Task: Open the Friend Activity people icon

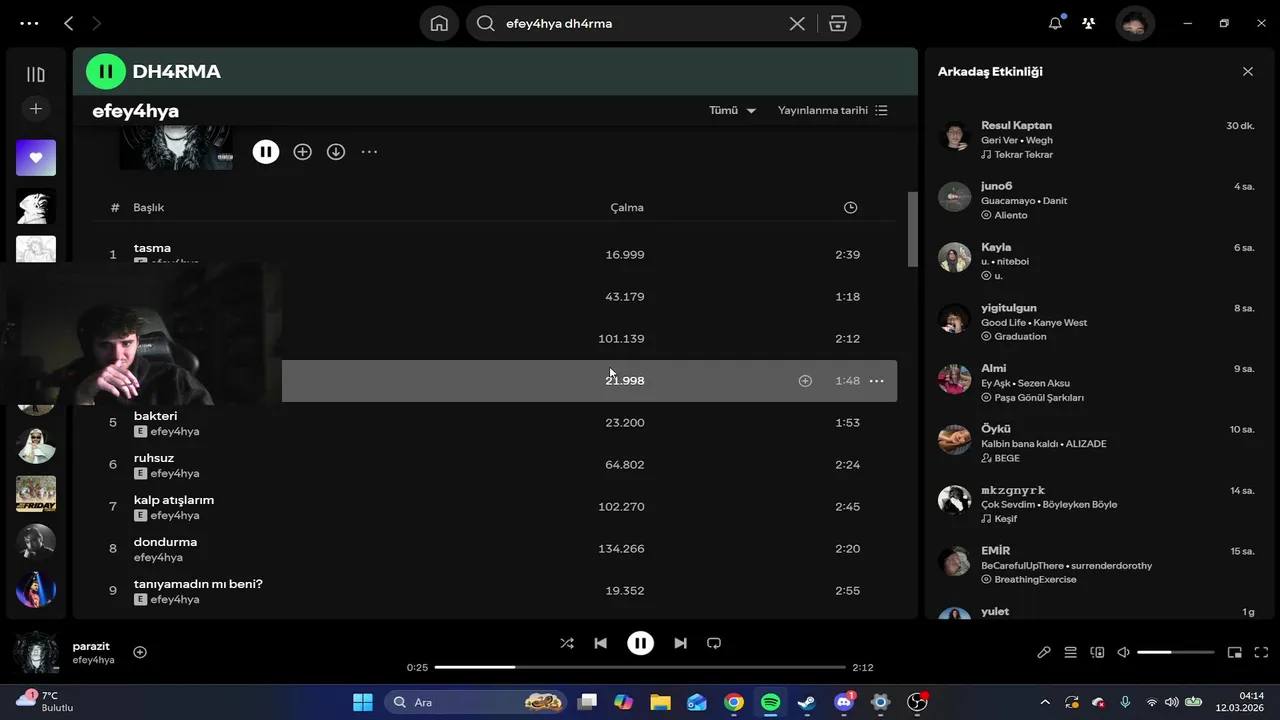Action: tap(1089, 23)
